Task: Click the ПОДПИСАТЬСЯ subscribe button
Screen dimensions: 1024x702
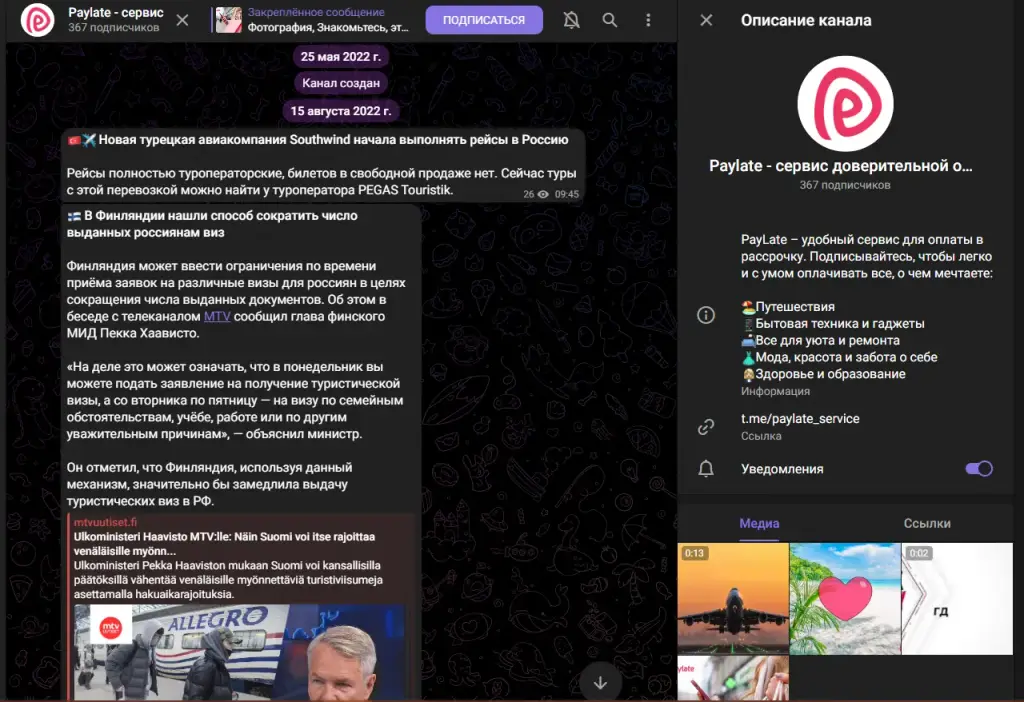Action: 484,20
